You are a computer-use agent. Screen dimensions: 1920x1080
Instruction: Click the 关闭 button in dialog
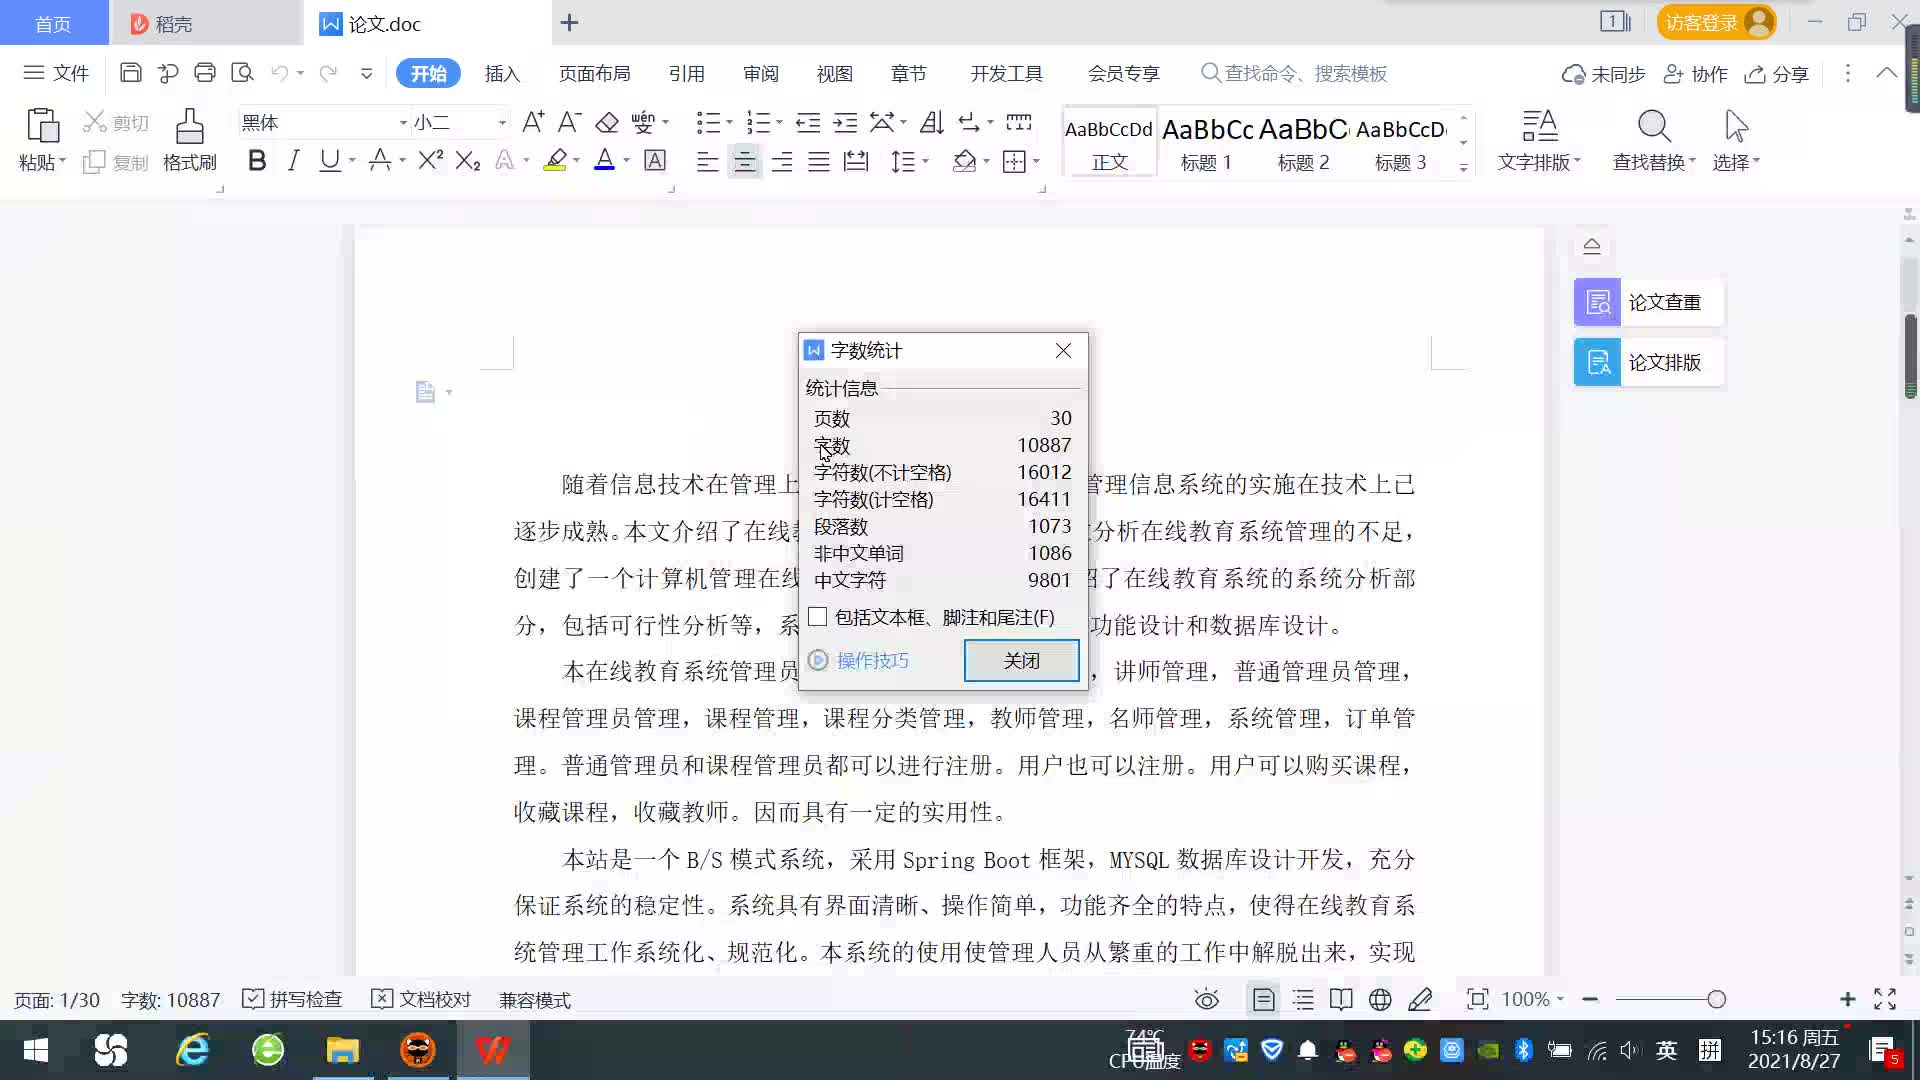click(1021, 660)
